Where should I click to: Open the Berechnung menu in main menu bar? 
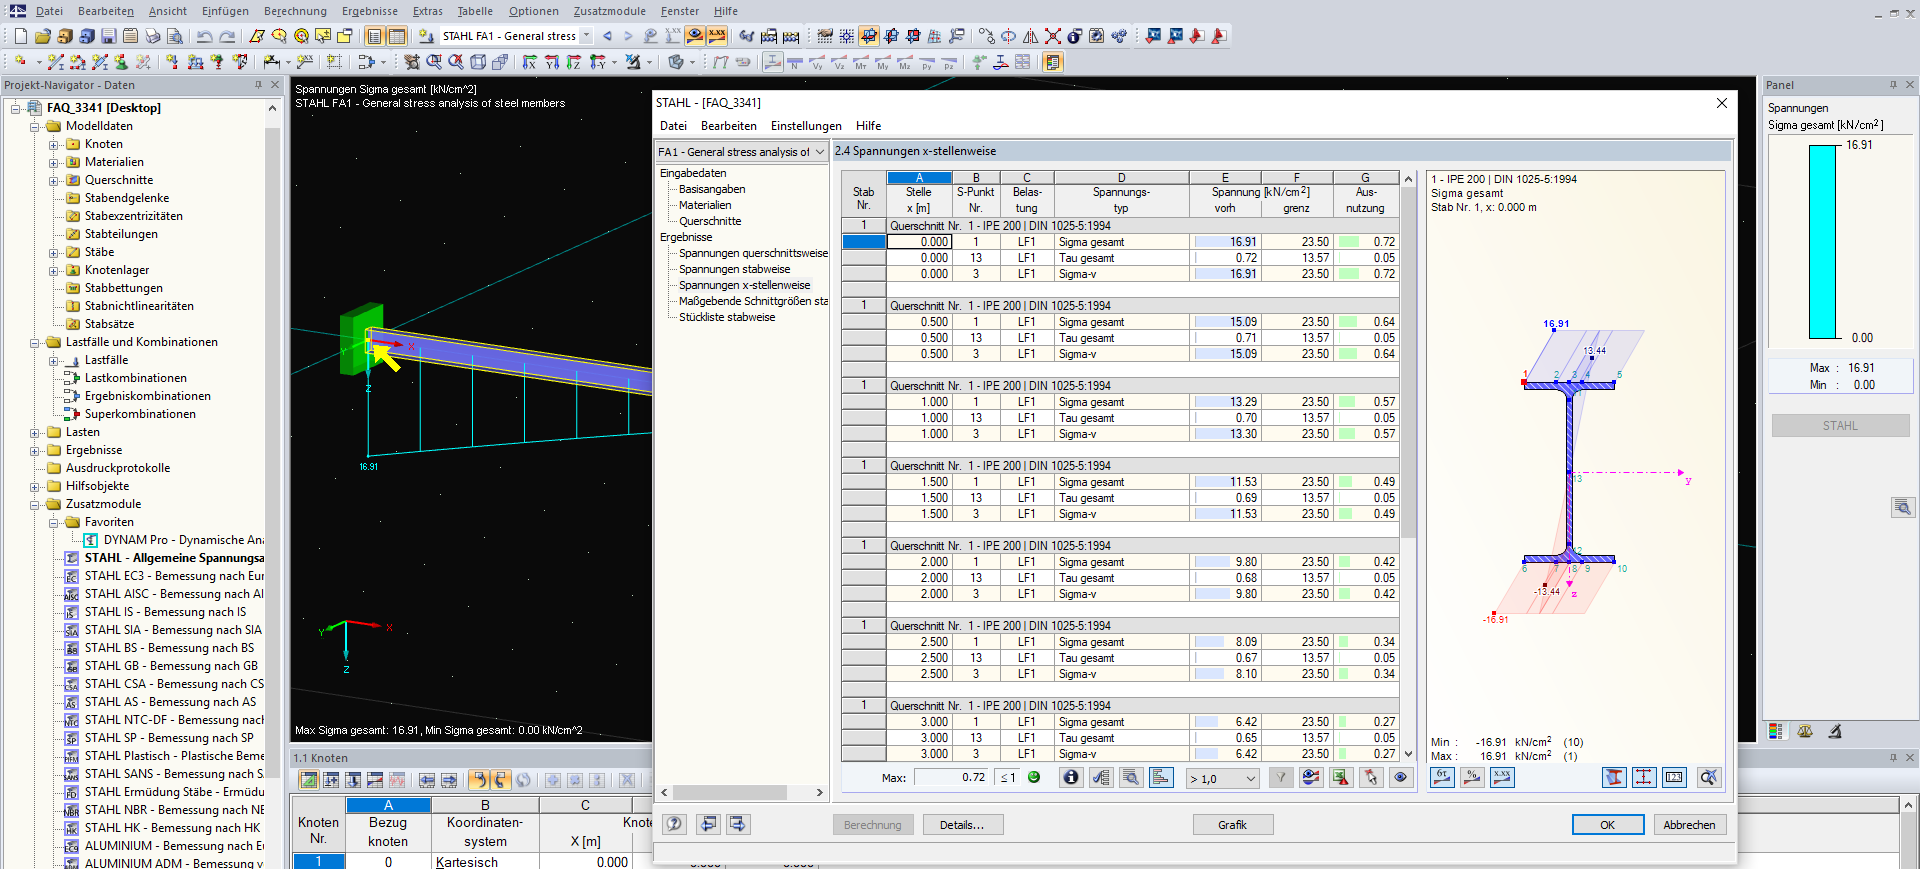click(x=295, y=11)
